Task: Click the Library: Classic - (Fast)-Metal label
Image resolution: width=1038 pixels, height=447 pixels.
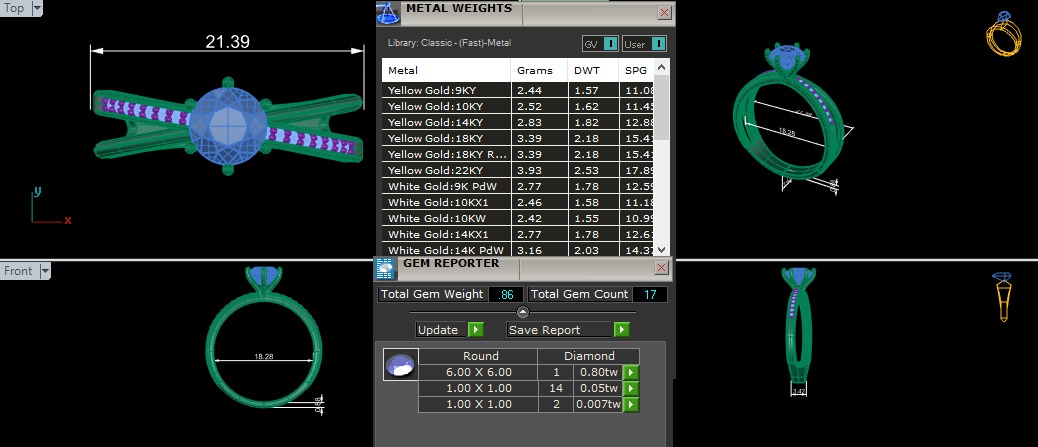Action: (x=449, y=43)
